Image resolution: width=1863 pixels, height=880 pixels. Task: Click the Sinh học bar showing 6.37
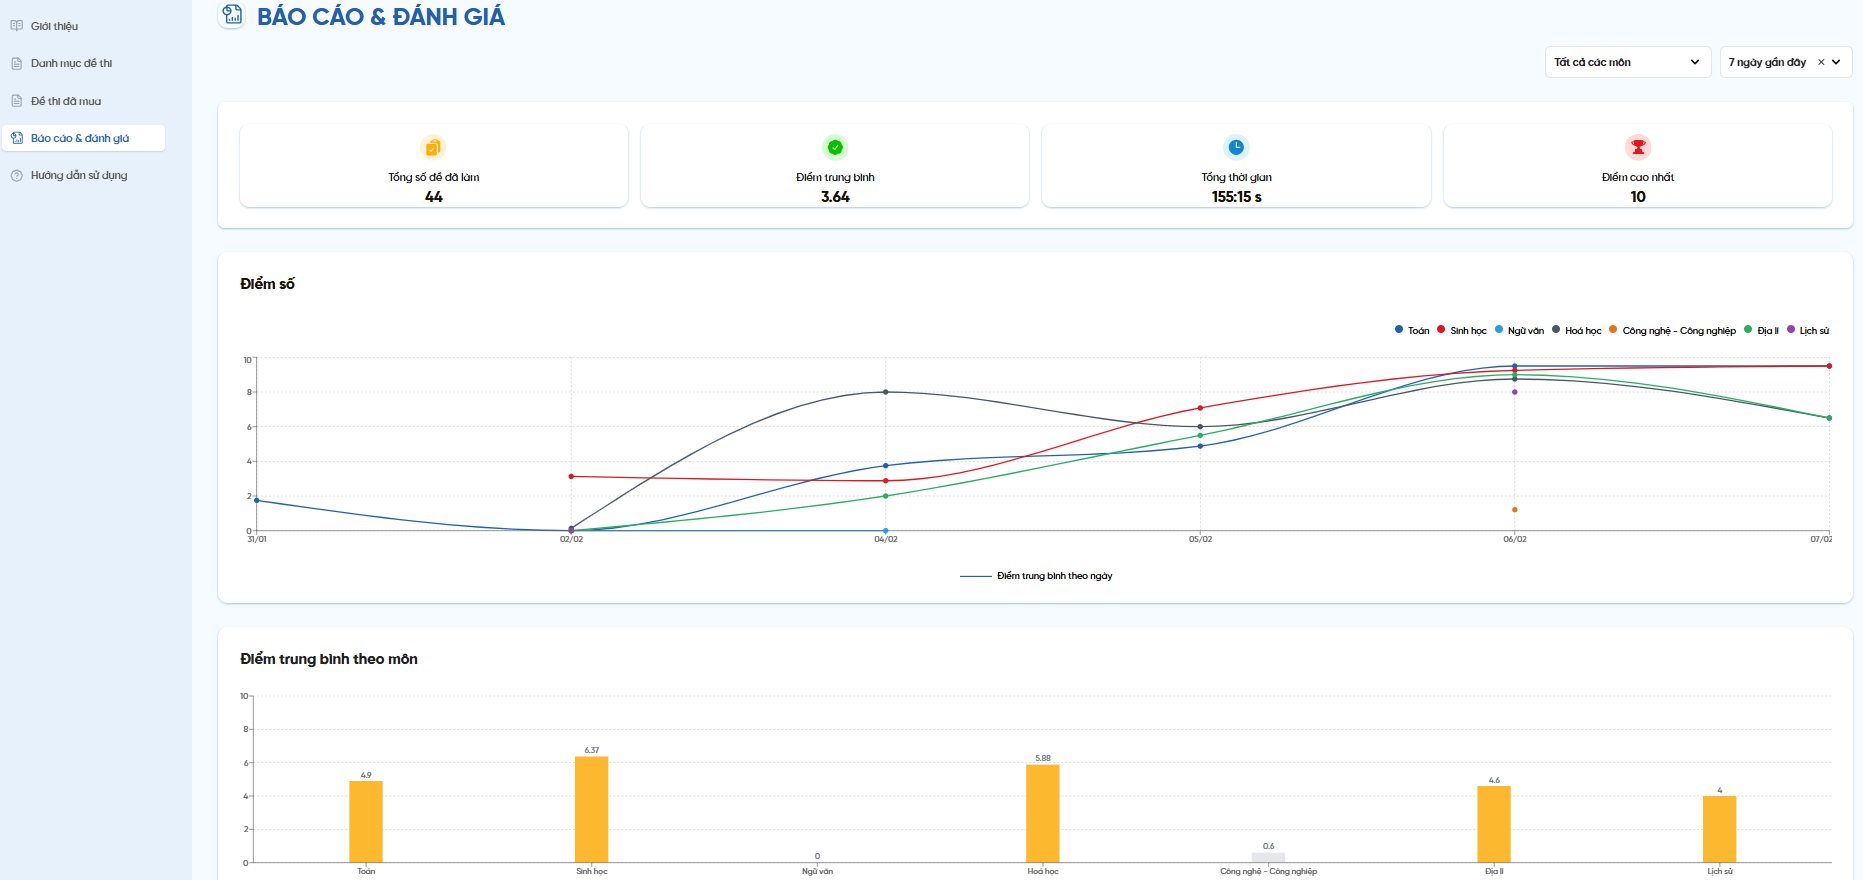pos(591,809)
